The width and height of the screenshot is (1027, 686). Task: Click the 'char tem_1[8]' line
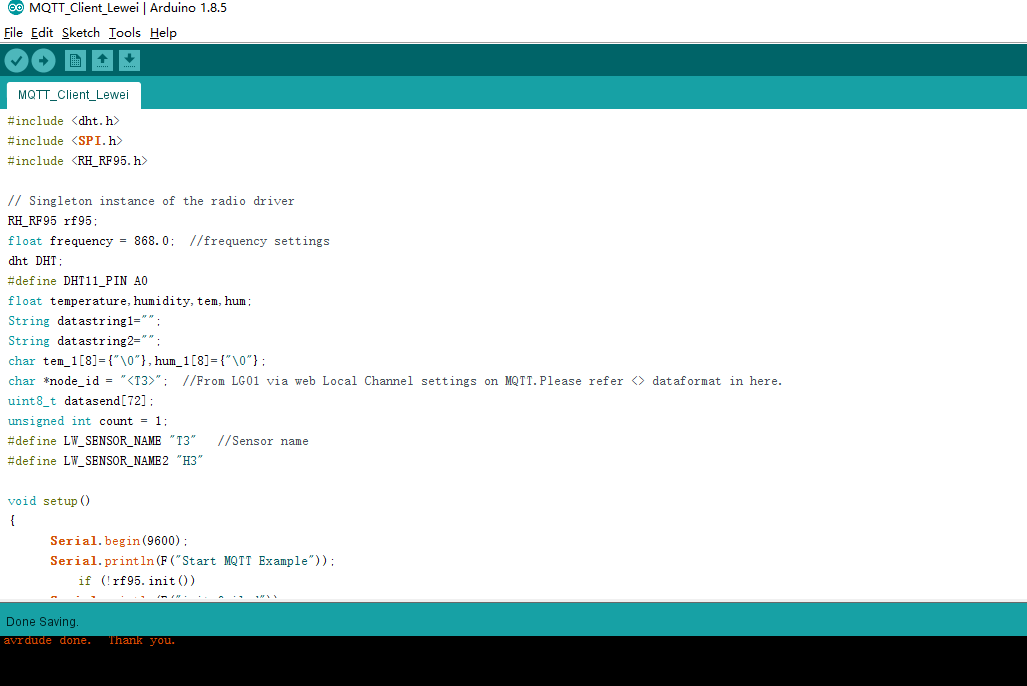click(x=137, y=361)
